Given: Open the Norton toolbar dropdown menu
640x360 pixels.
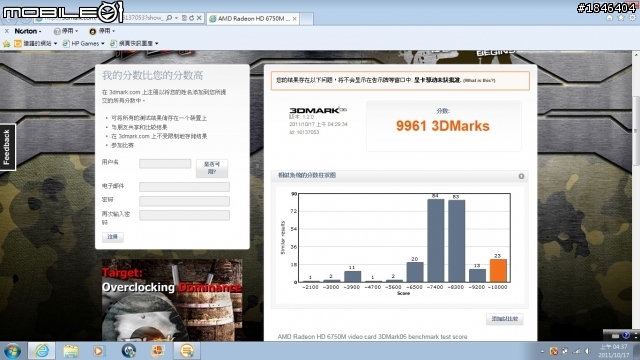Looking at the screenshot, I should (28, 31).
